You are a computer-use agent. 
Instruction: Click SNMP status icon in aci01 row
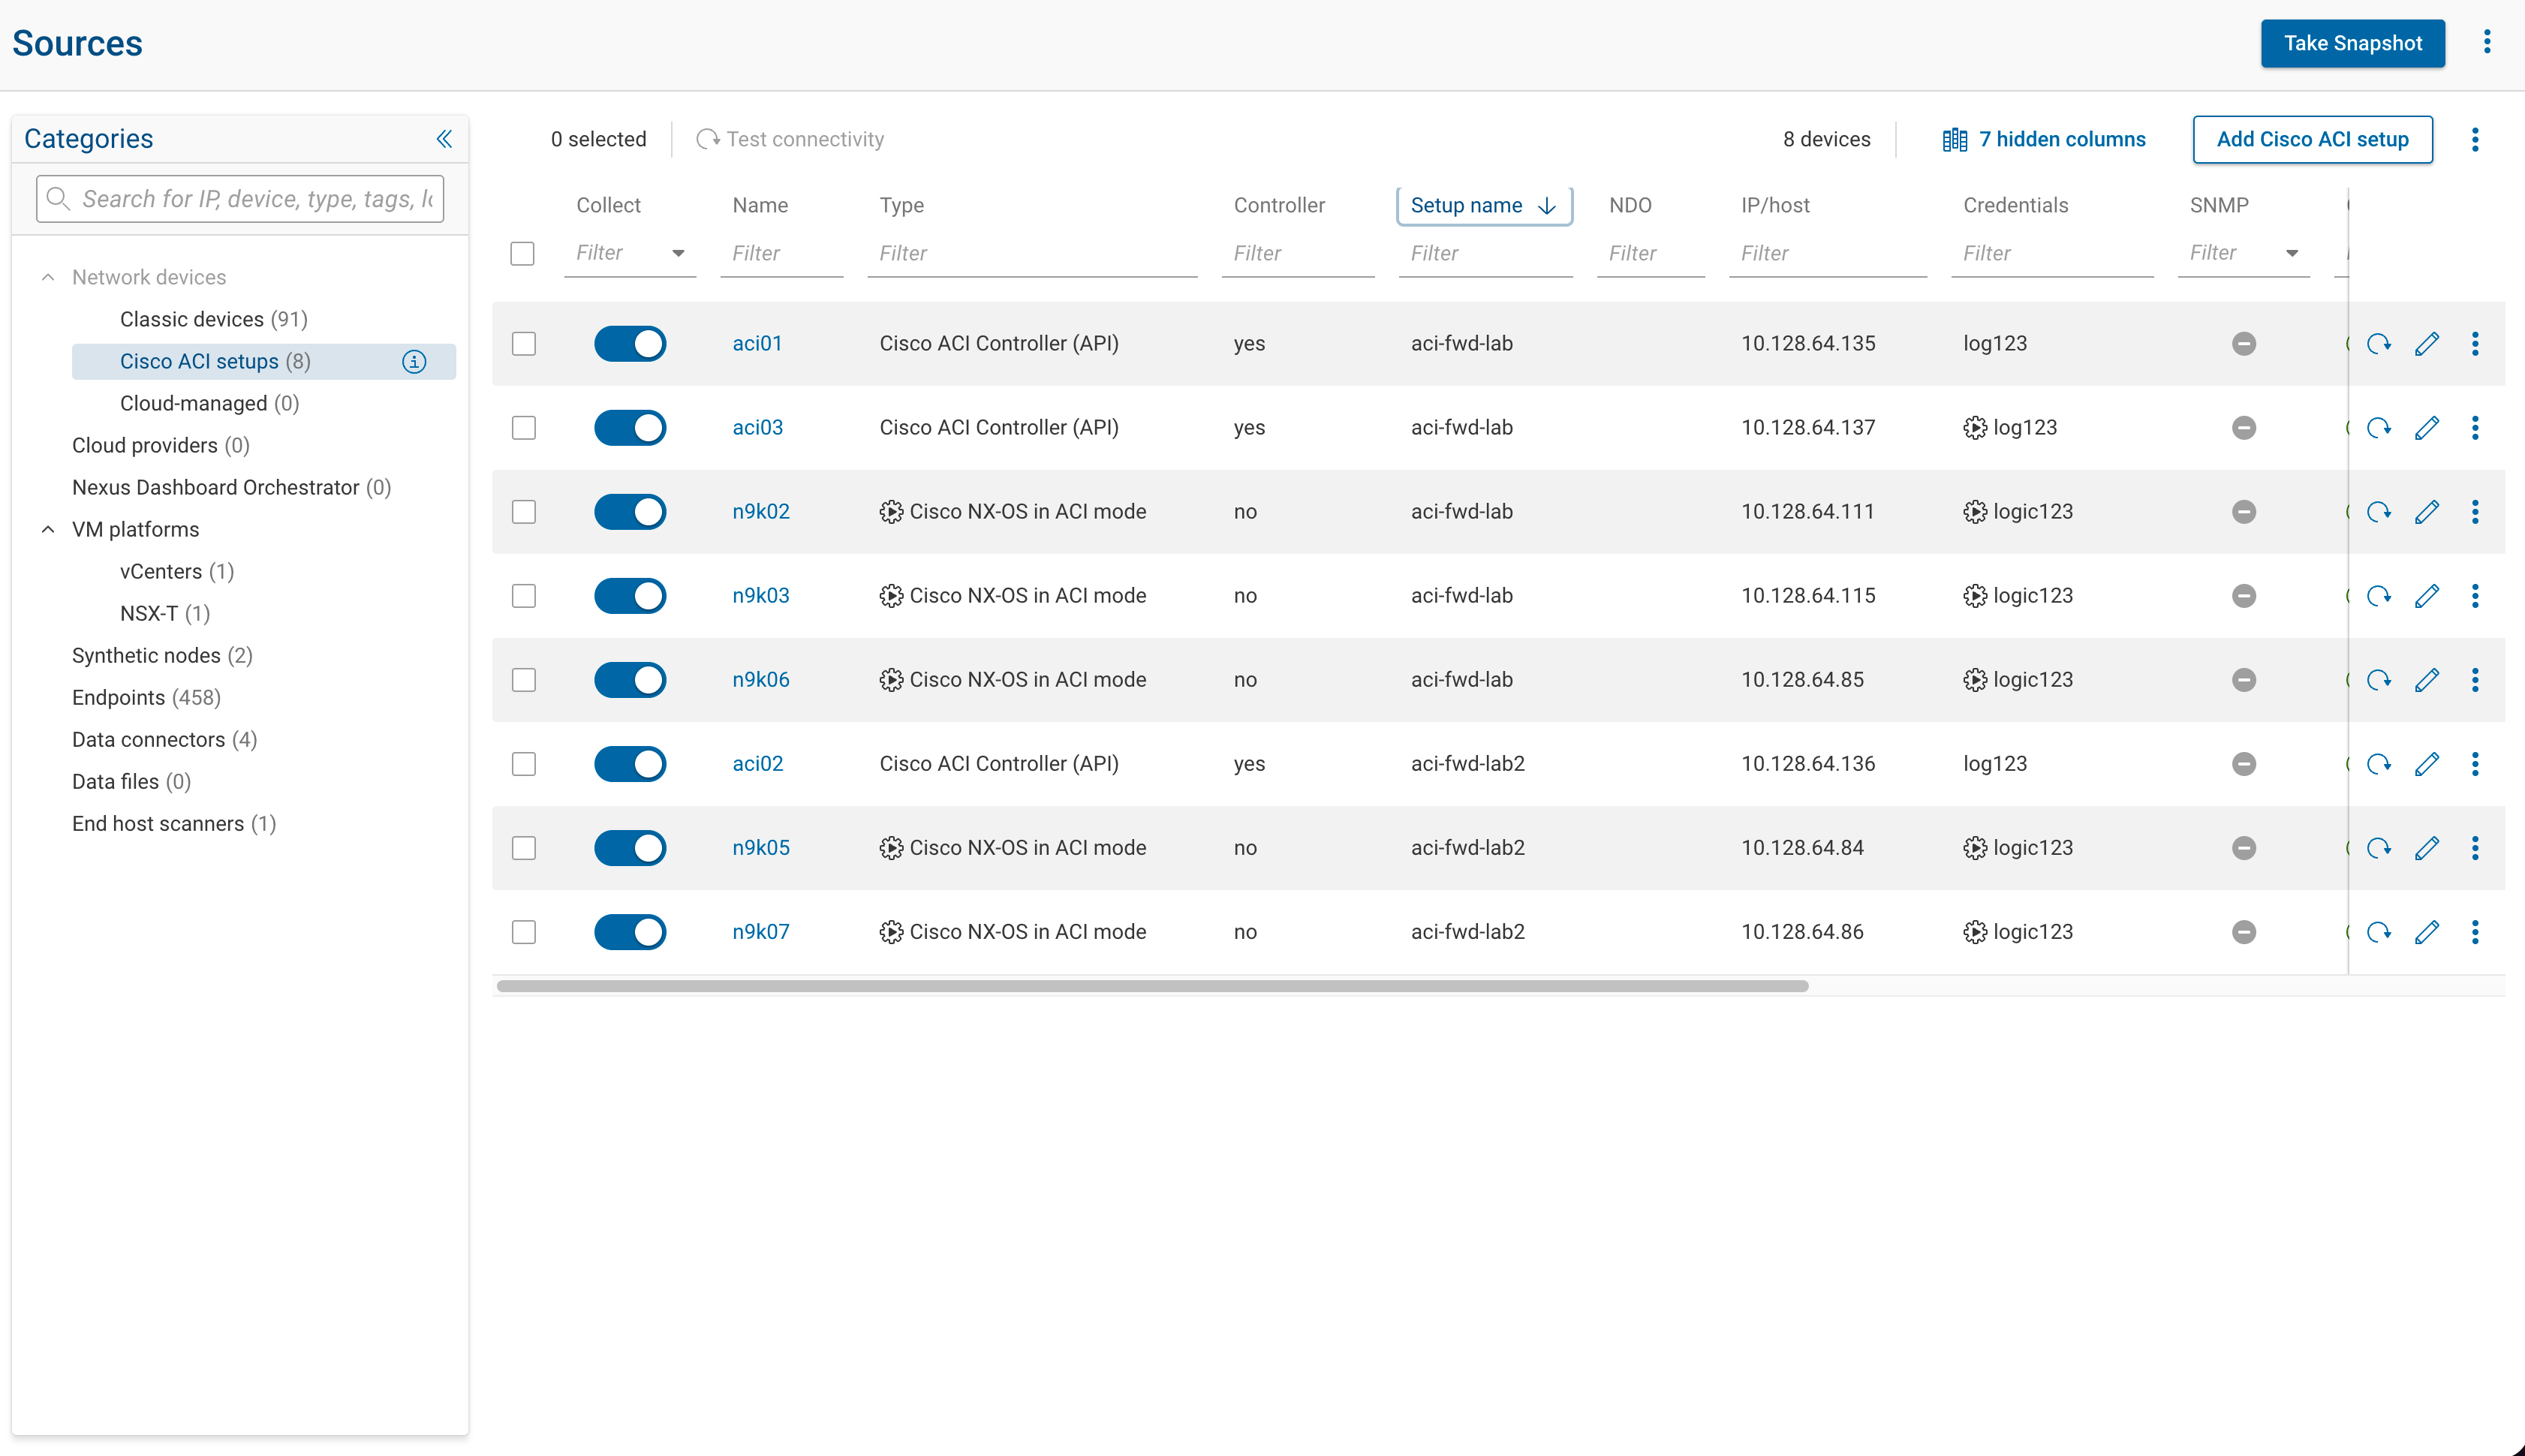tap(2244, 344)
